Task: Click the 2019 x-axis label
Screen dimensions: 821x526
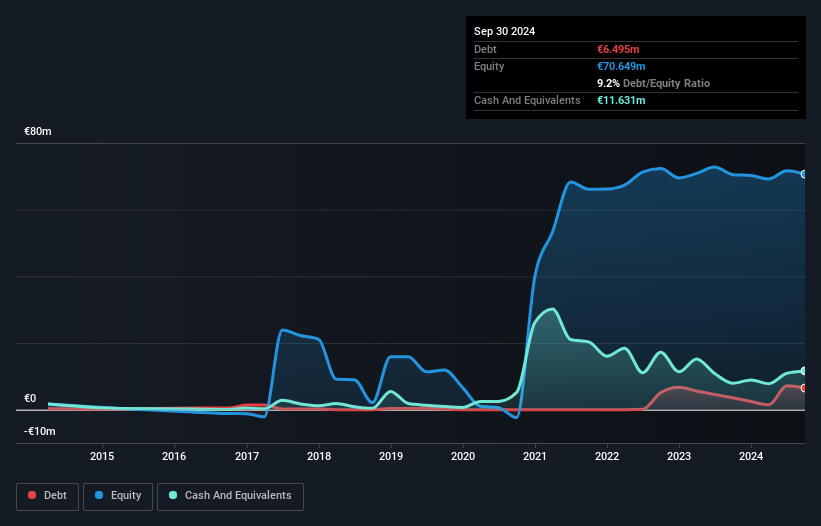Action: [x=391, y=456]
